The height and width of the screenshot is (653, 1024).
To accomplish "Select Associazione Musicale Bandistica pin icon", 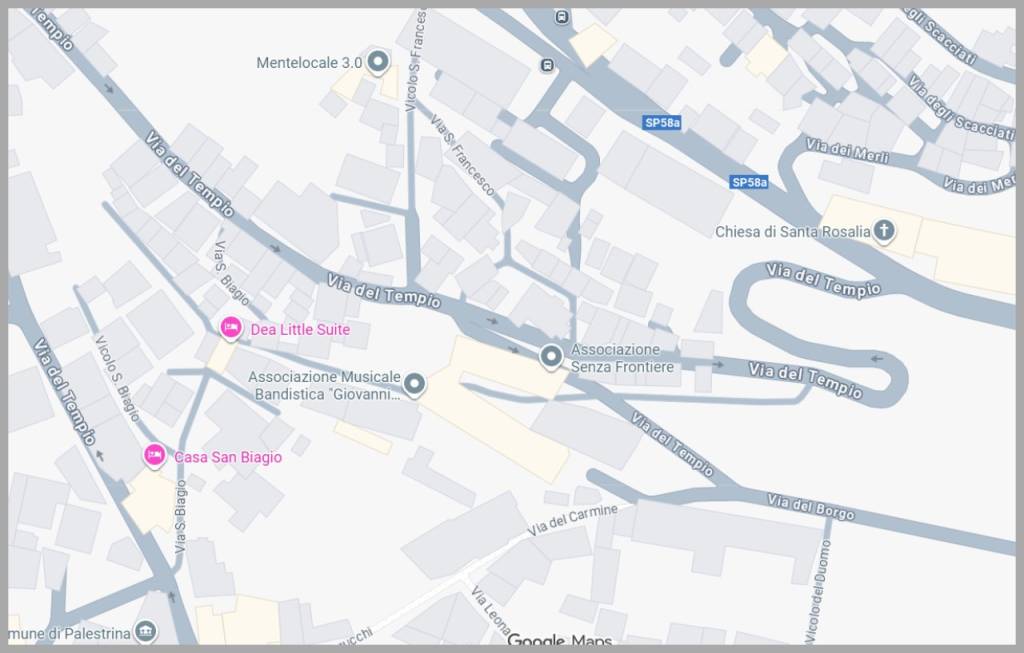I will pyautogui.click(x=414, y=385).
